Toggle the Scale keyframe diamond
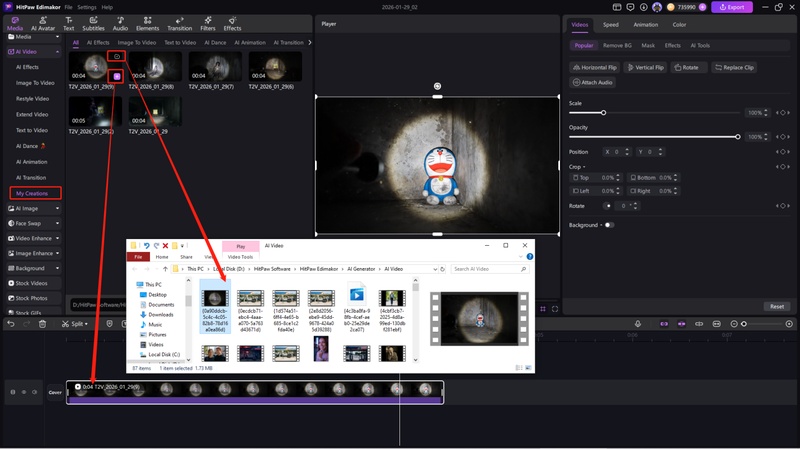Image resolution: width=800 pixels, height=449 pixels. coord(783,113)
